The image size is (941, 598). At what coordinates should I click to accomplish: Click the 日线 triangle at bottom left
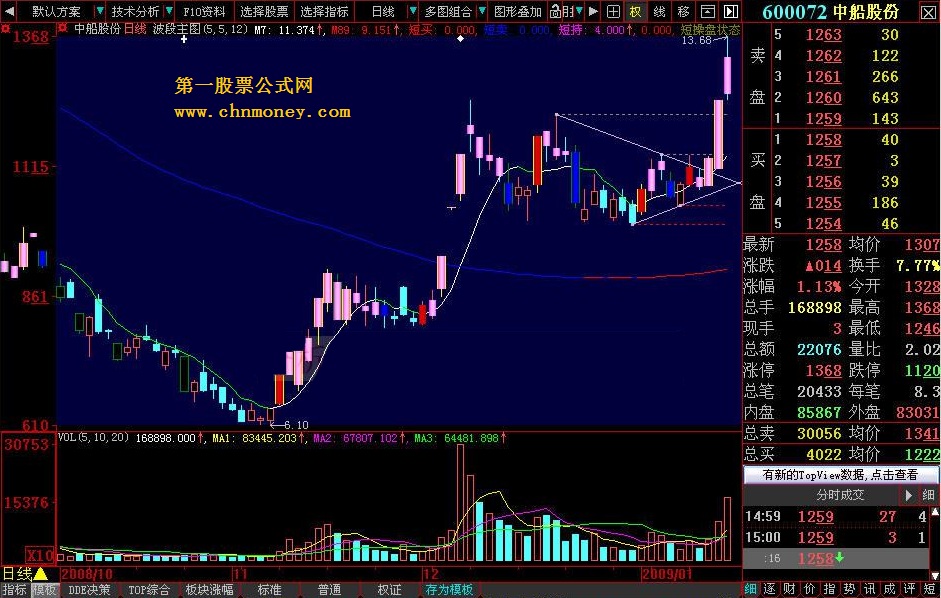pyautogui.click(x=24, y=574)
